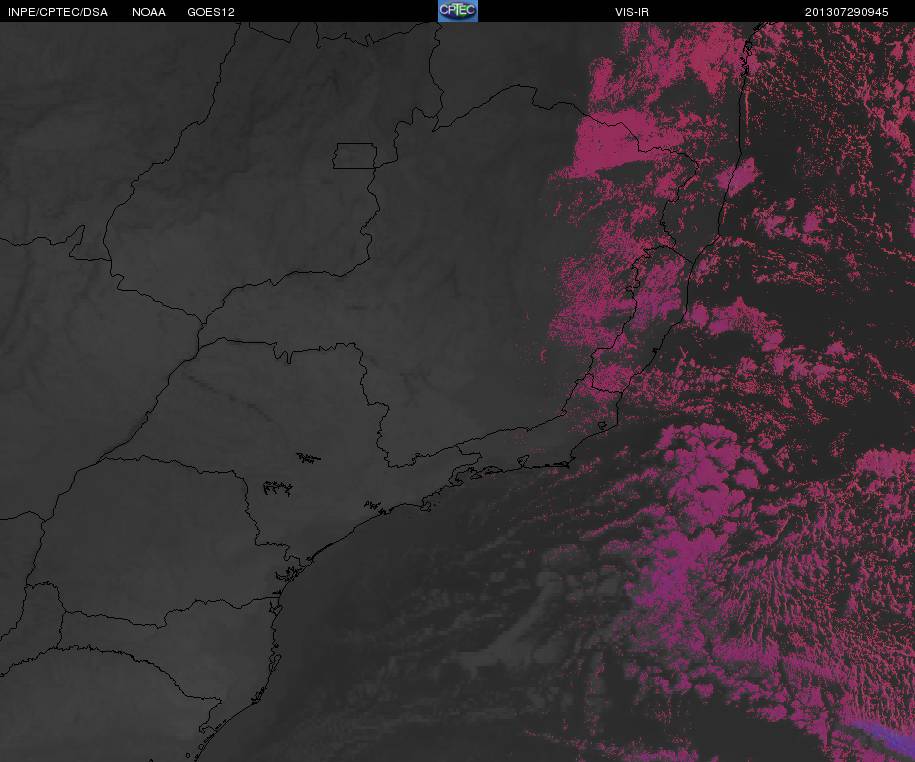Click the GOES12 satellite label
The image size is (915, 762).
click(x=211, y=12)
